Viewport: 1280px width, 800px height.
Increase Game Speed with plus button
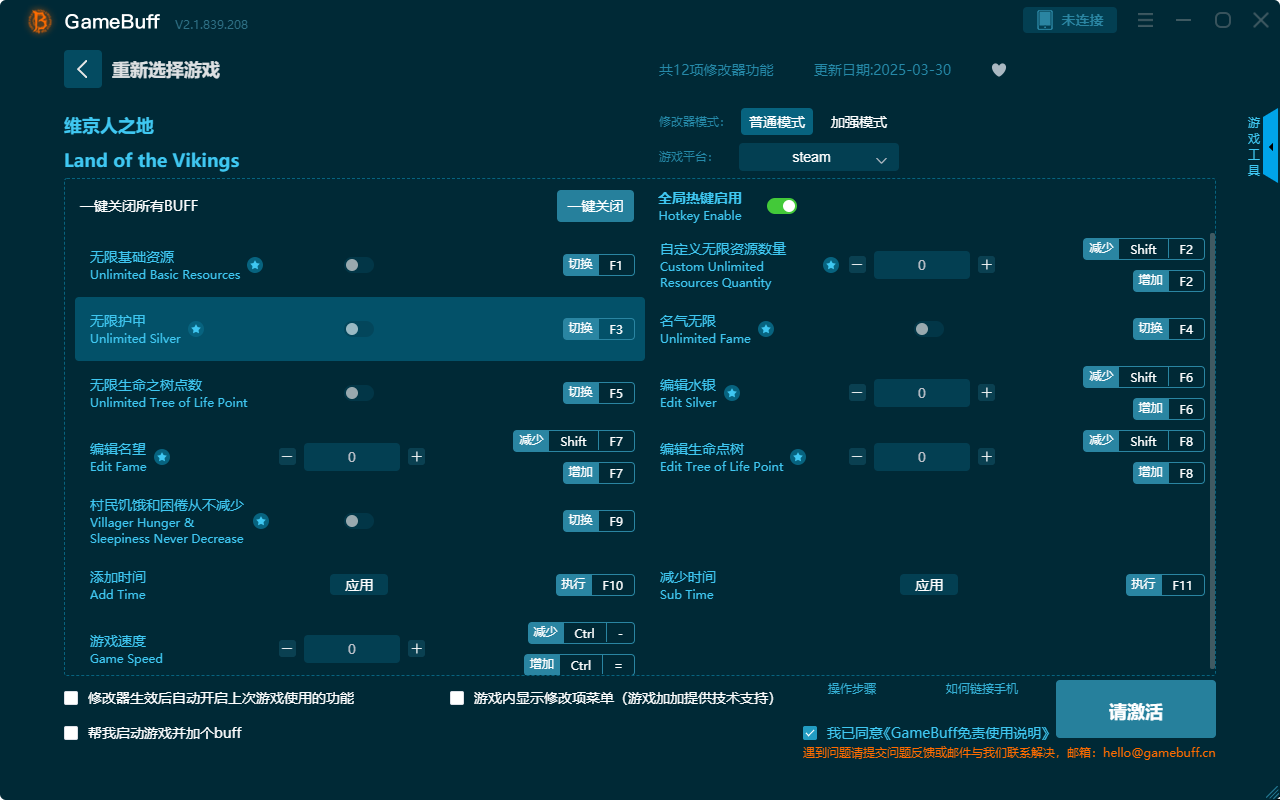tap(416, 649)
